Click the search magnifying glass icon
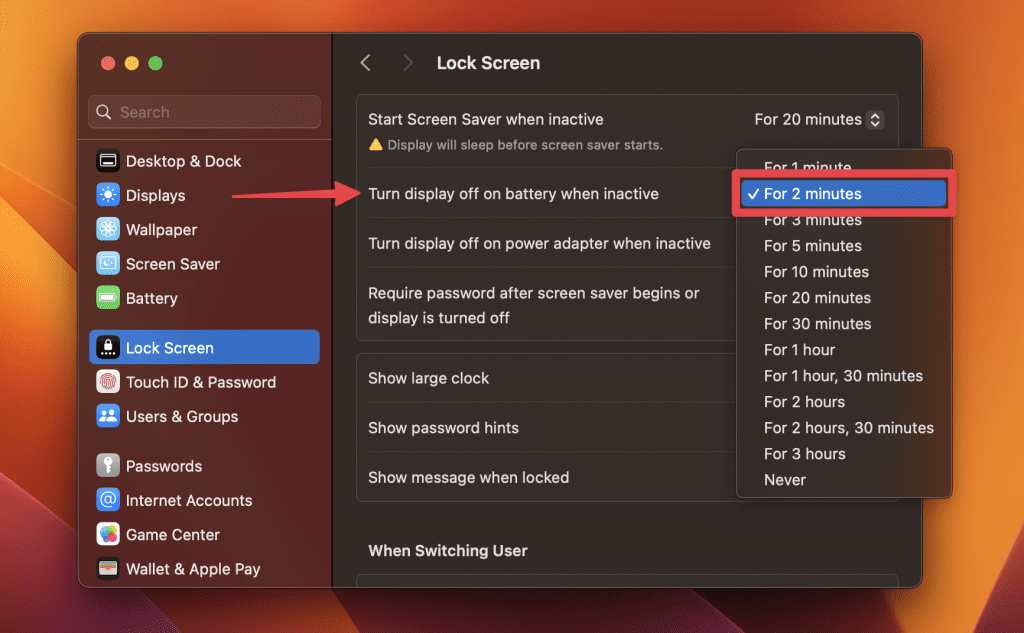The width and height of the screenshot is (1024, 633). [104, 112]
